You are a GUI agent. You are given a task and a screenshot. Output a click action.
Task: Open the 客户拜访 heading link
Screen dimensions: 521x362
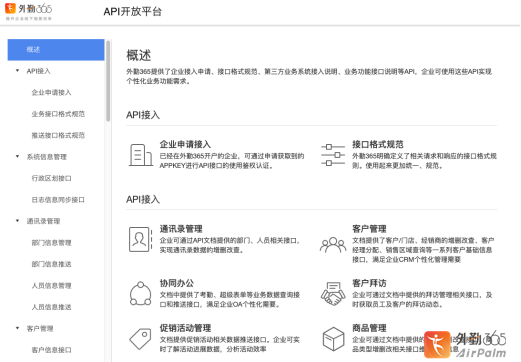(369, 283)
